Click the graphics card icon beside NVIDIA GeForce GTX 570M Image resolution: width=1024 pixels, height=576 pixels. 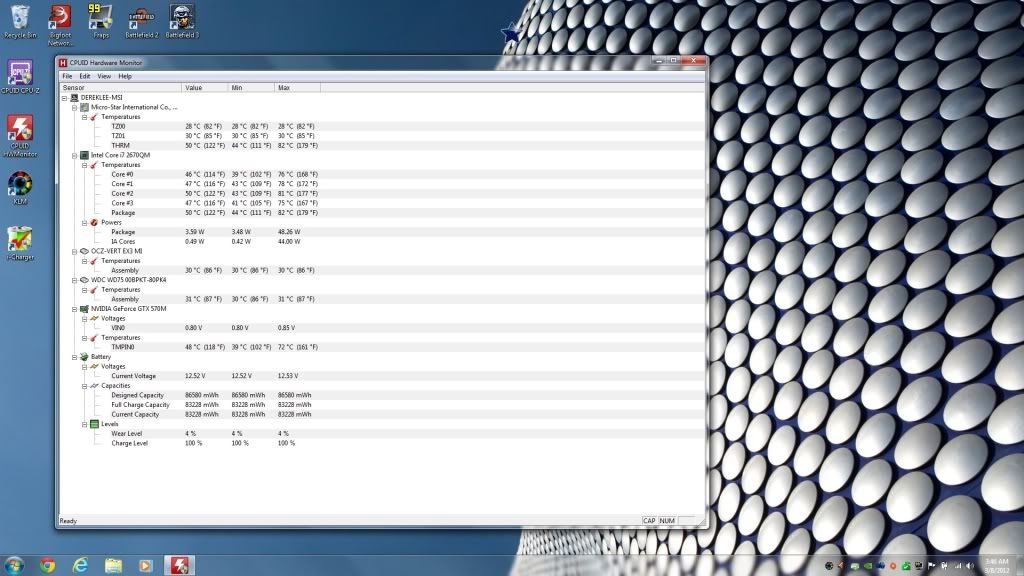(84, 309)
